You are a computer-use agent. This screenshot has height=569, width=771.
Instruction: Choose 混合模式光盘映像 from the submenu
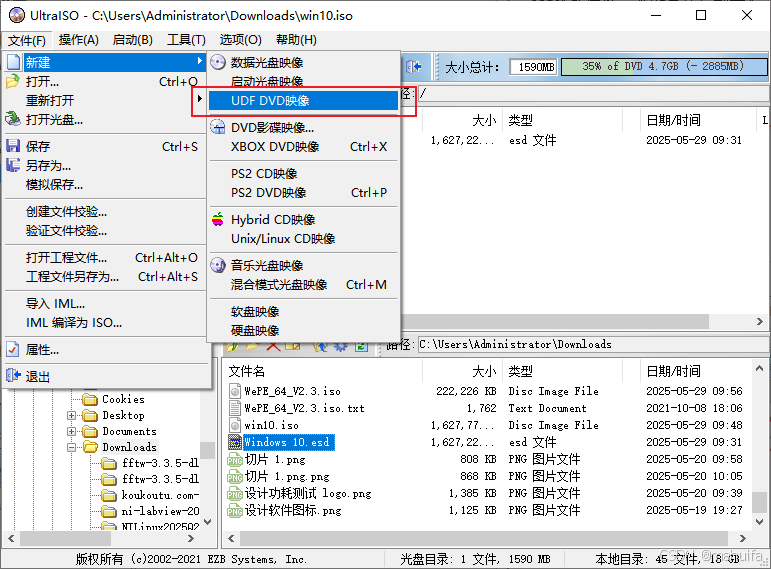coord(303,284)
